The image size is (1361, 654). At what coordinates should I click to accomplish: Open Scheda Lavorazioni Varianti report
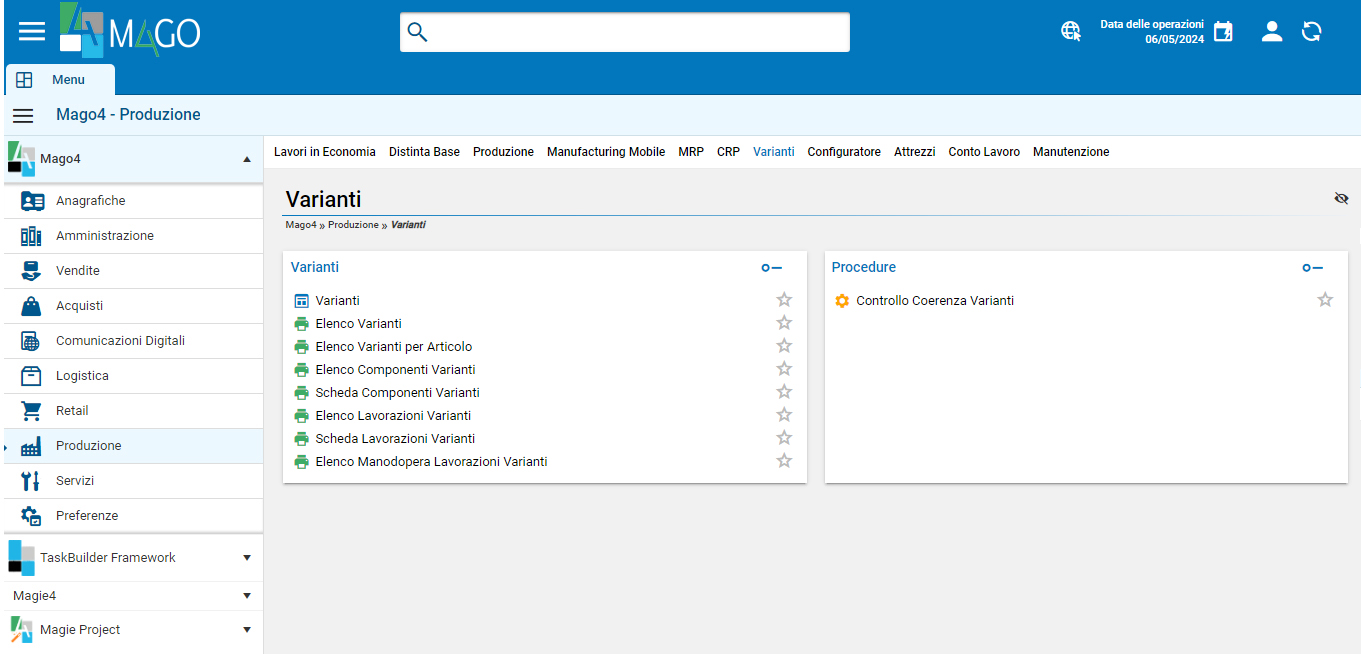pyautogui.click(x=395, y=439)
